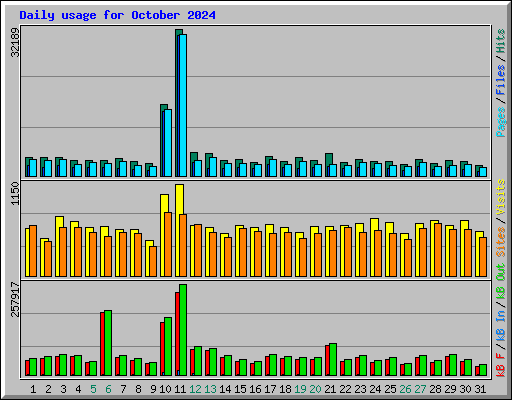
Task: Select day 25 on the x-axis
Action: (390, 389)
